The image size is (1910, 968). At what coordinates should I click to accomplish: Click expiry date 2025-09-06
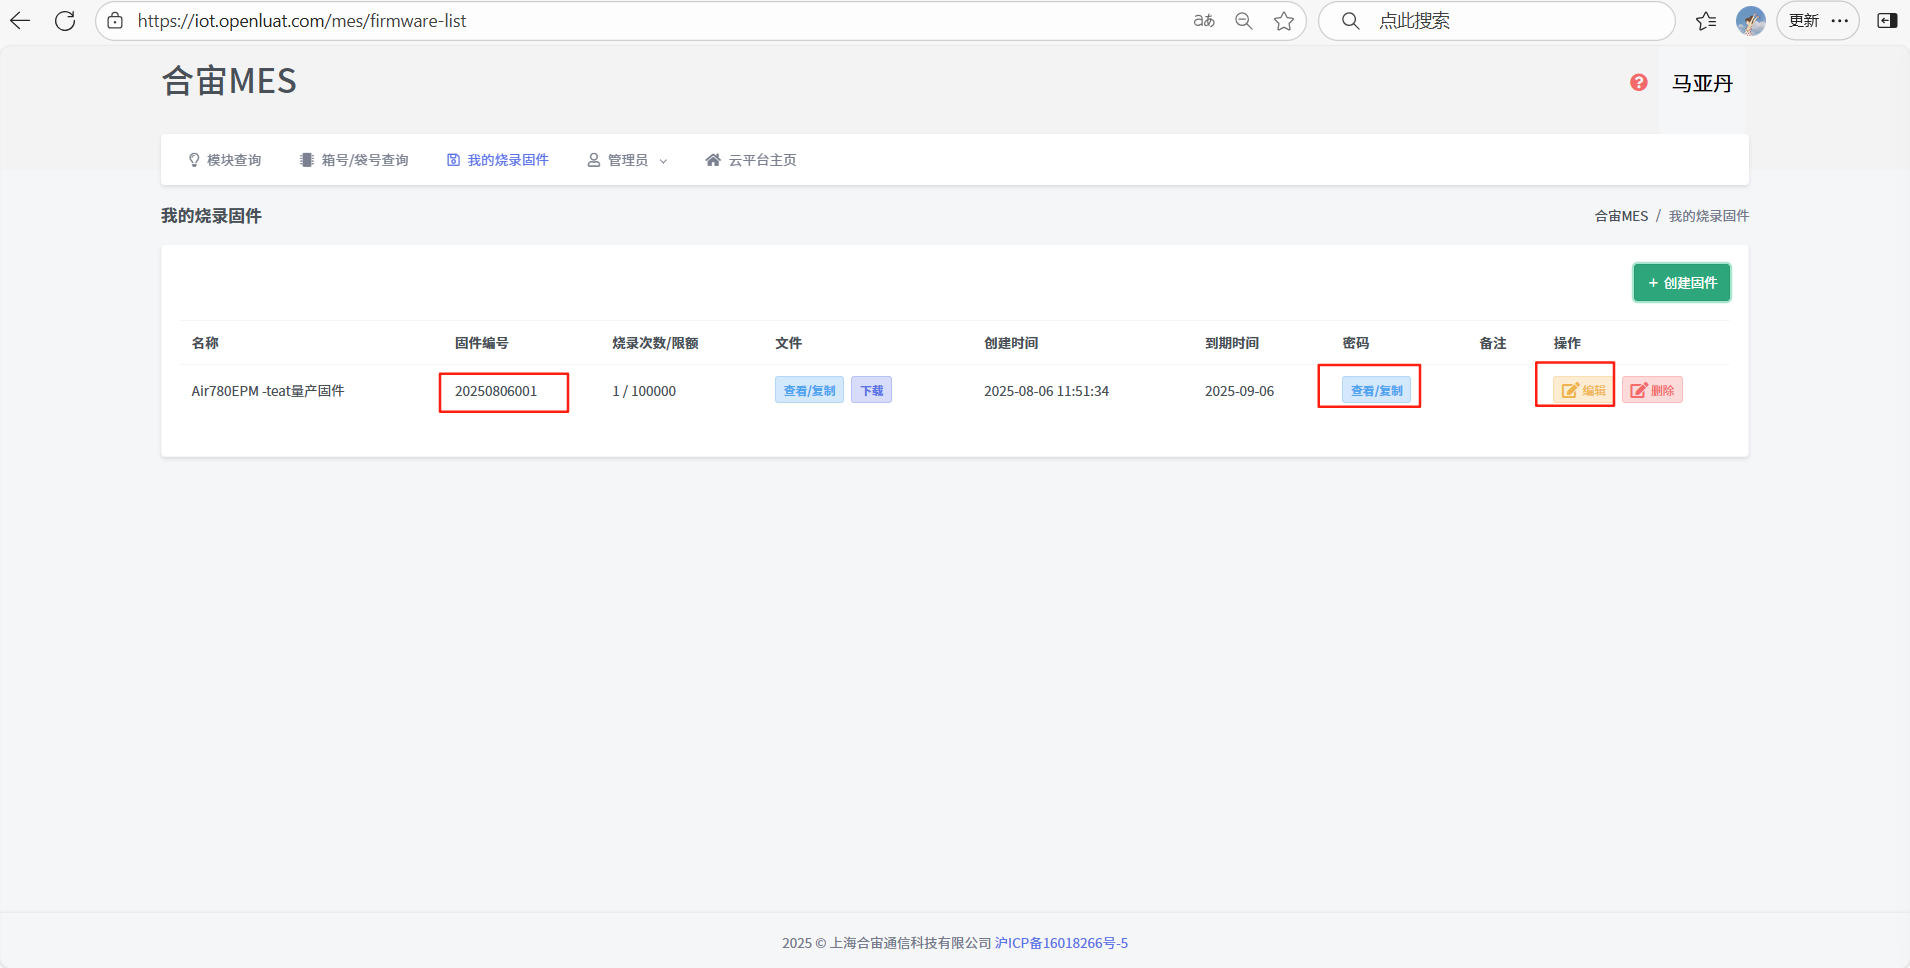(1239, 391)
